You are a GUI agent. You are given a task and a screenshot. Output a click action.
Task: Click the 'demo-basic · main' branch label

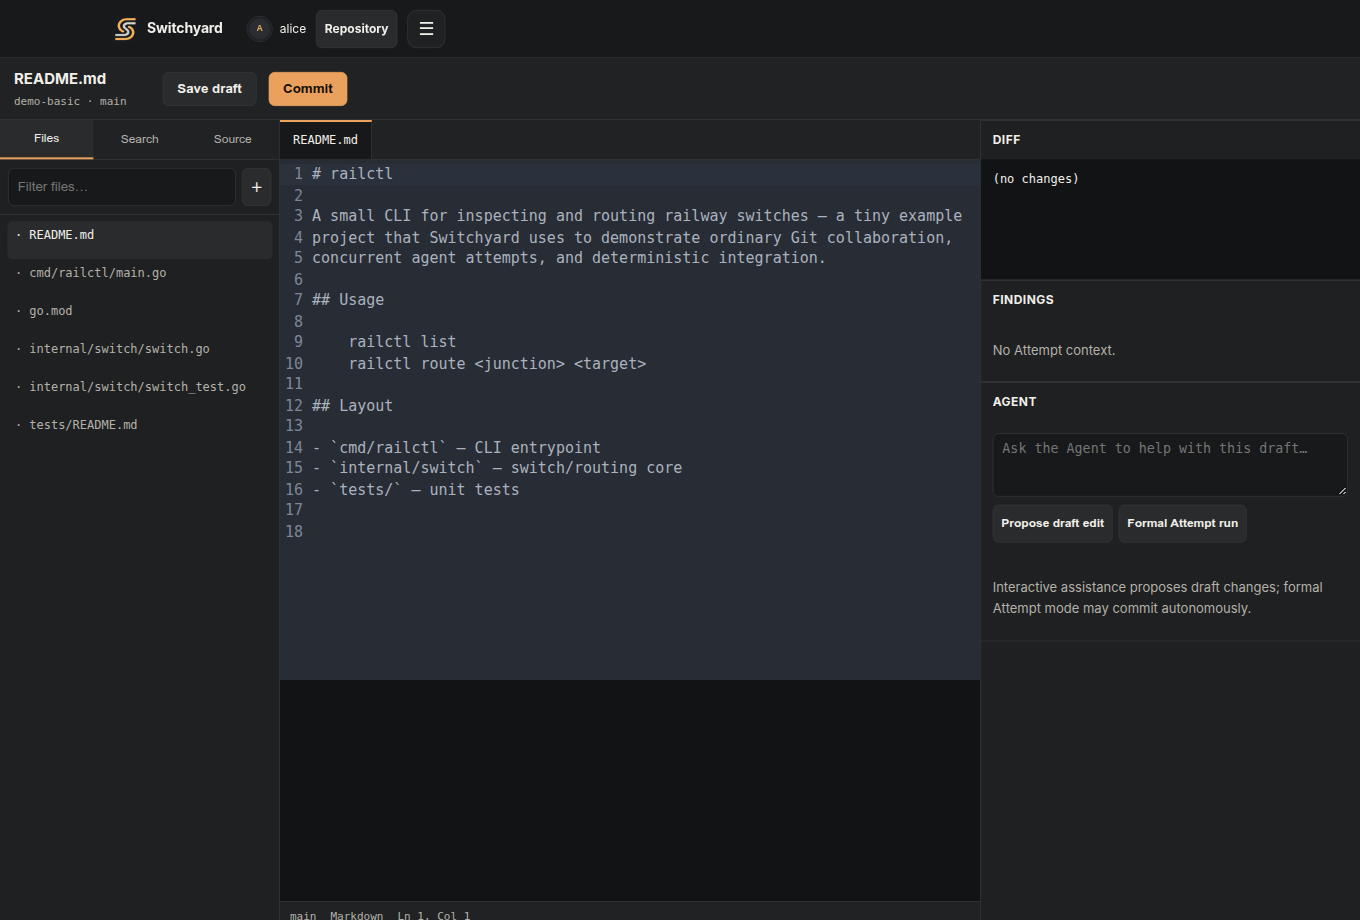click(x=70, y=102)
